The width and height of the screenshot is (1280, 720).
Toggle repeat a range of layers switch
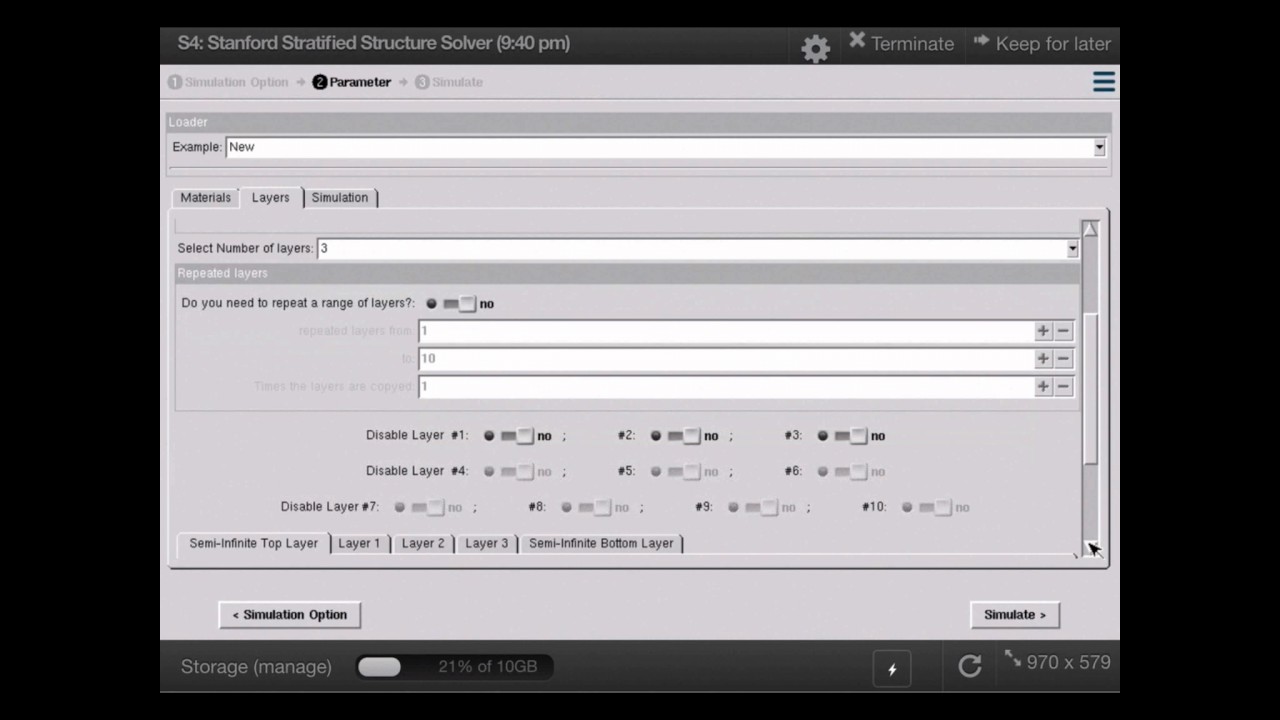click(459, 303)
